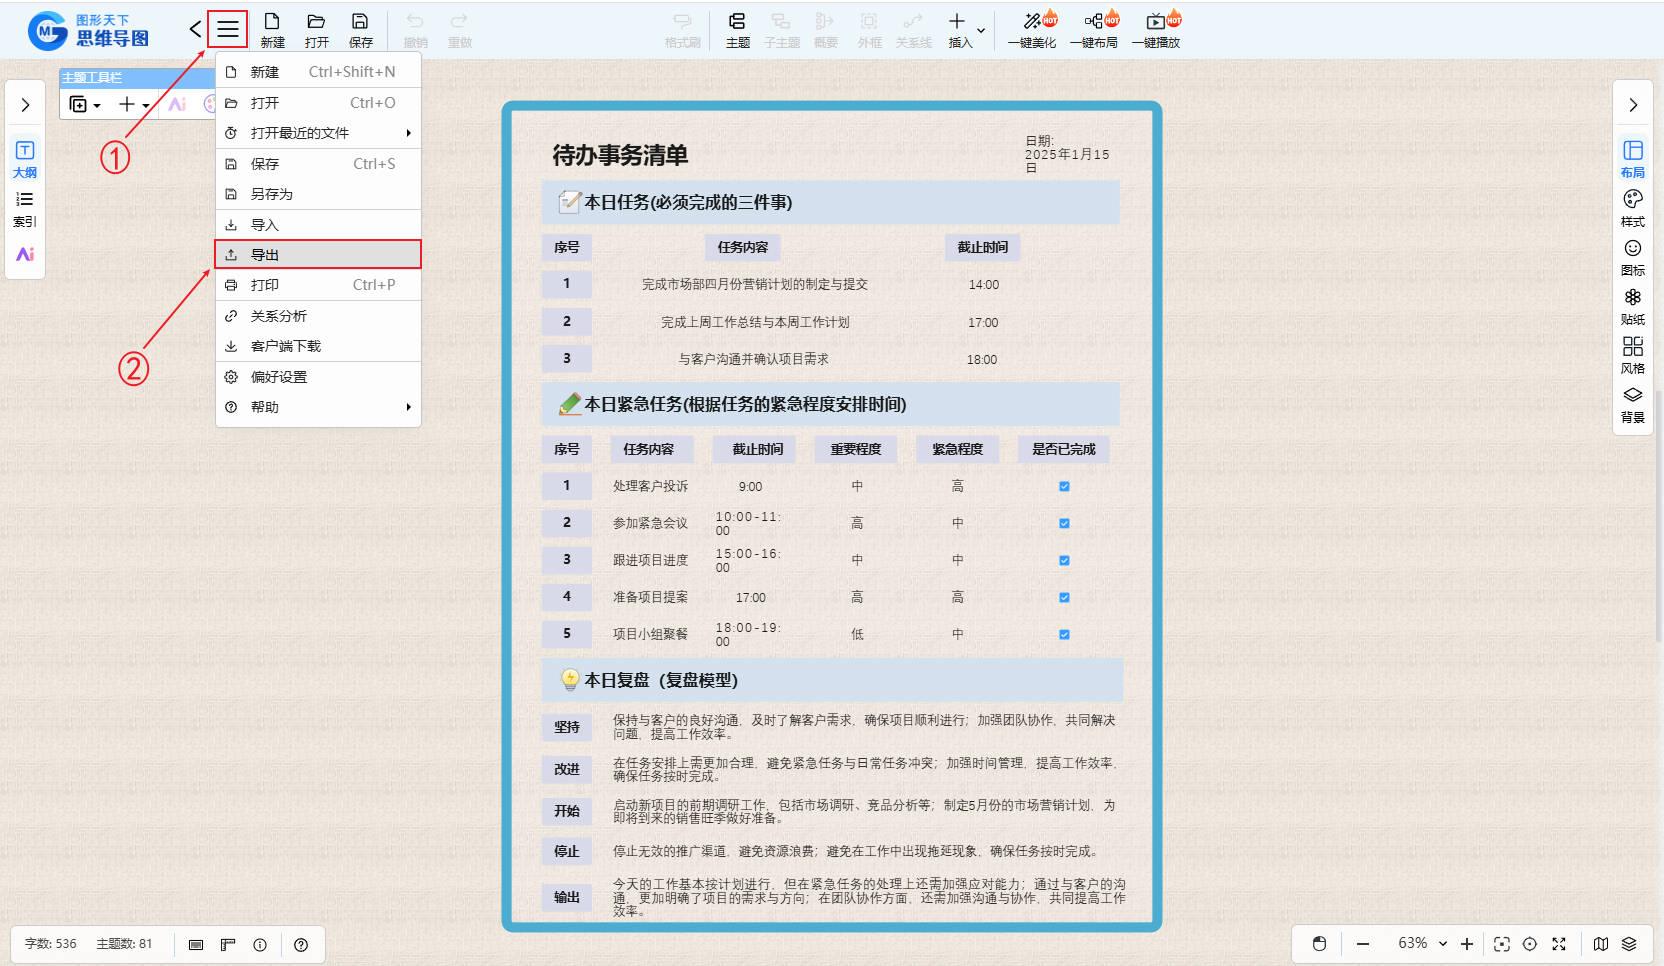The height and width of the screenshot is (966, 1664).
Task: Toggle the checkbox for 准备项目提案 row
Action: 1064,598
